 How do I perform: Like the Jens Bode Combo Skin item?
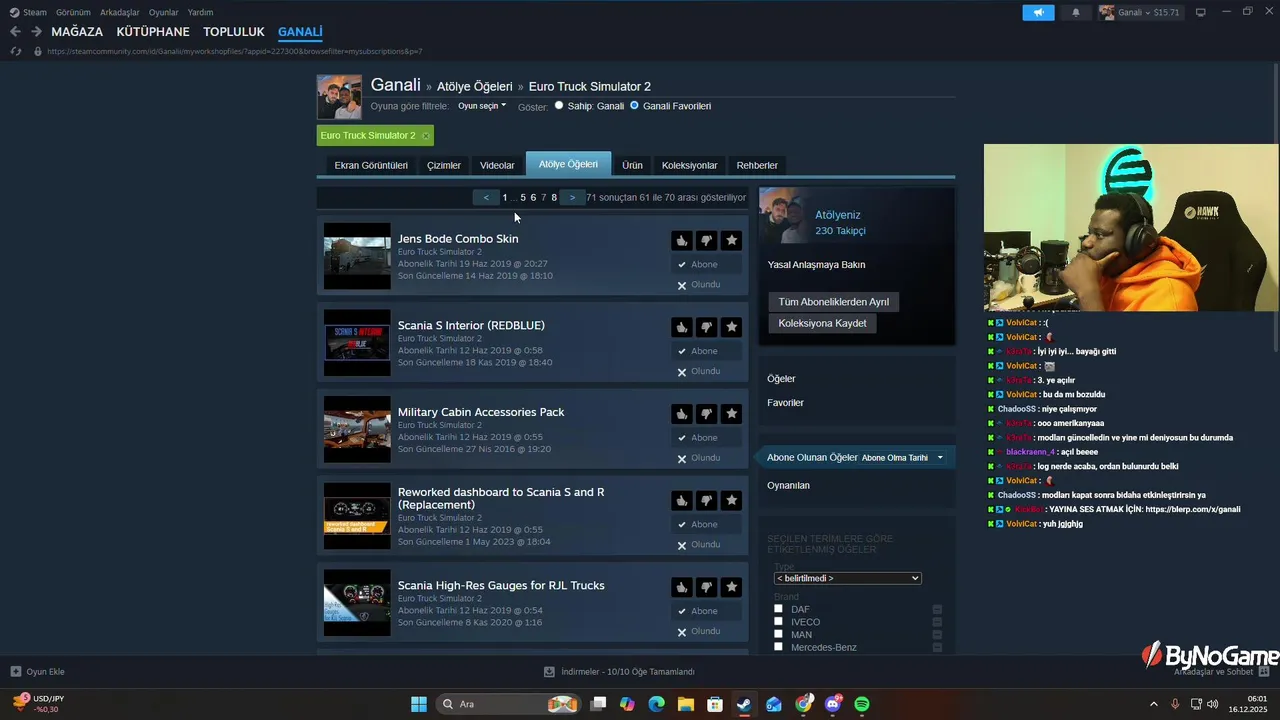click(x=681, y=240)
